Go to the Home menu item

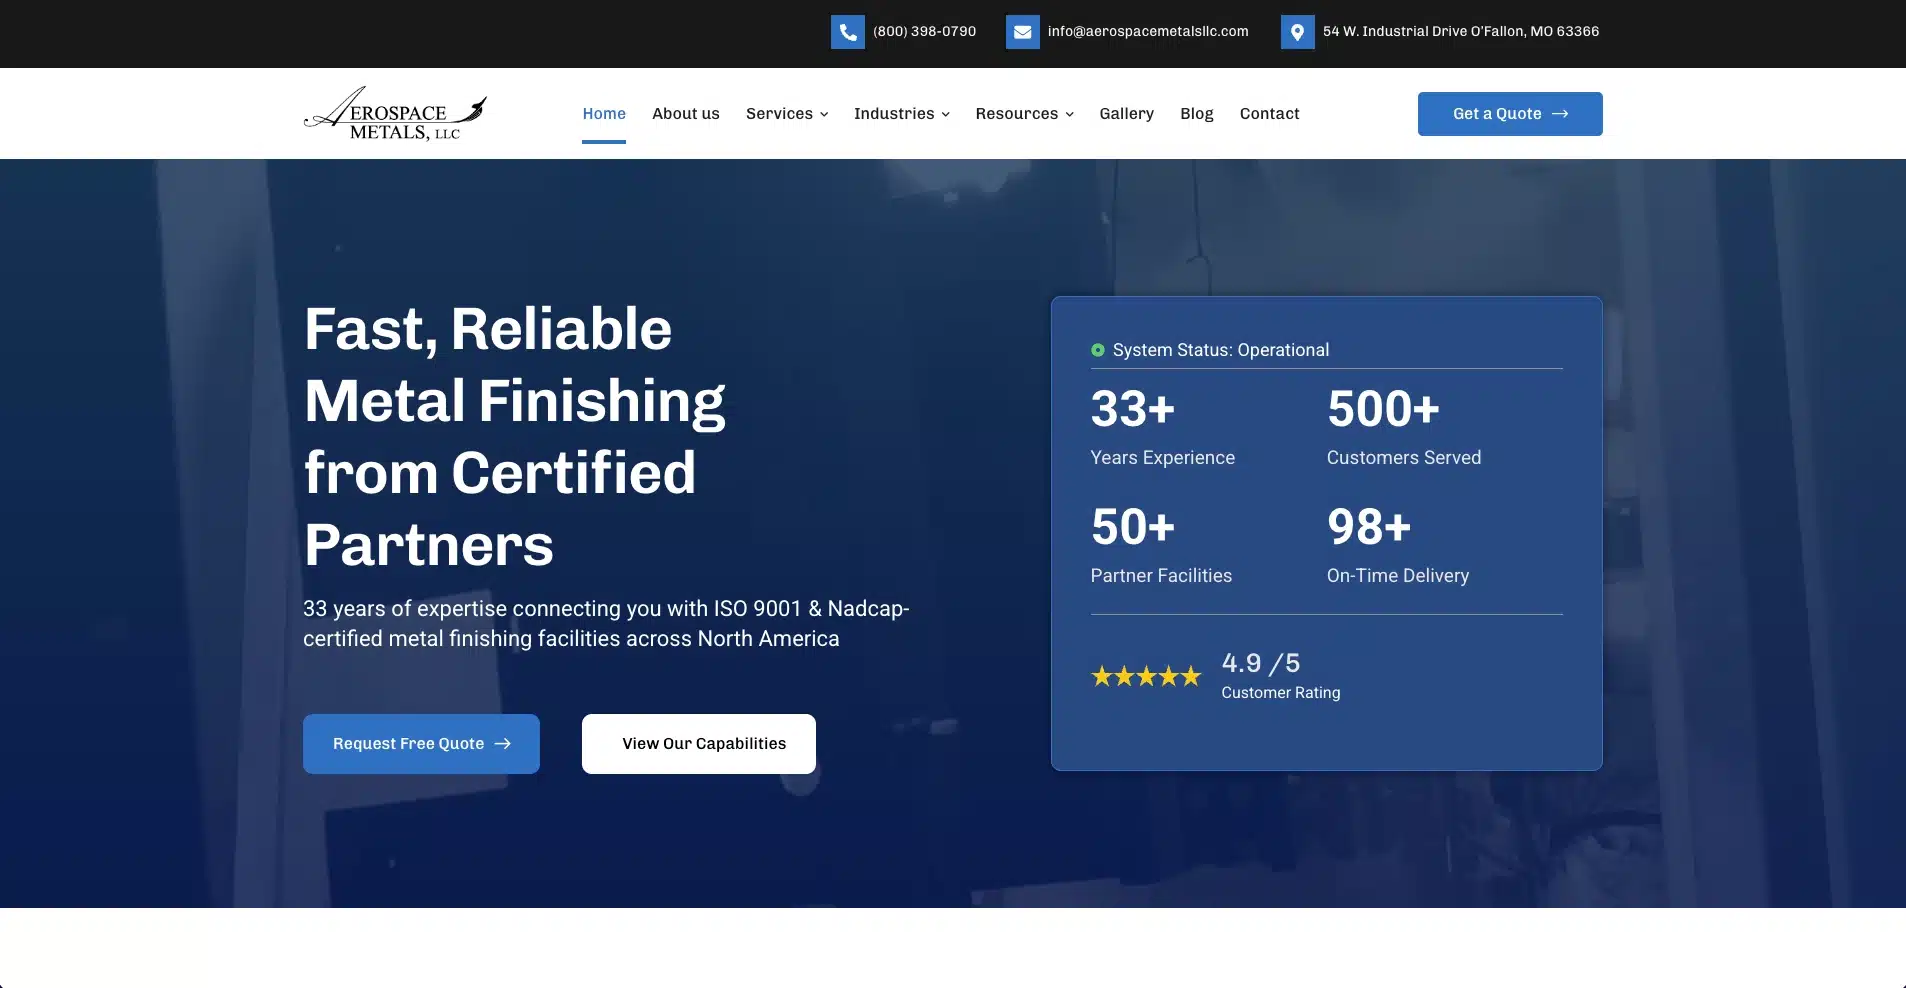click(604, 114)
